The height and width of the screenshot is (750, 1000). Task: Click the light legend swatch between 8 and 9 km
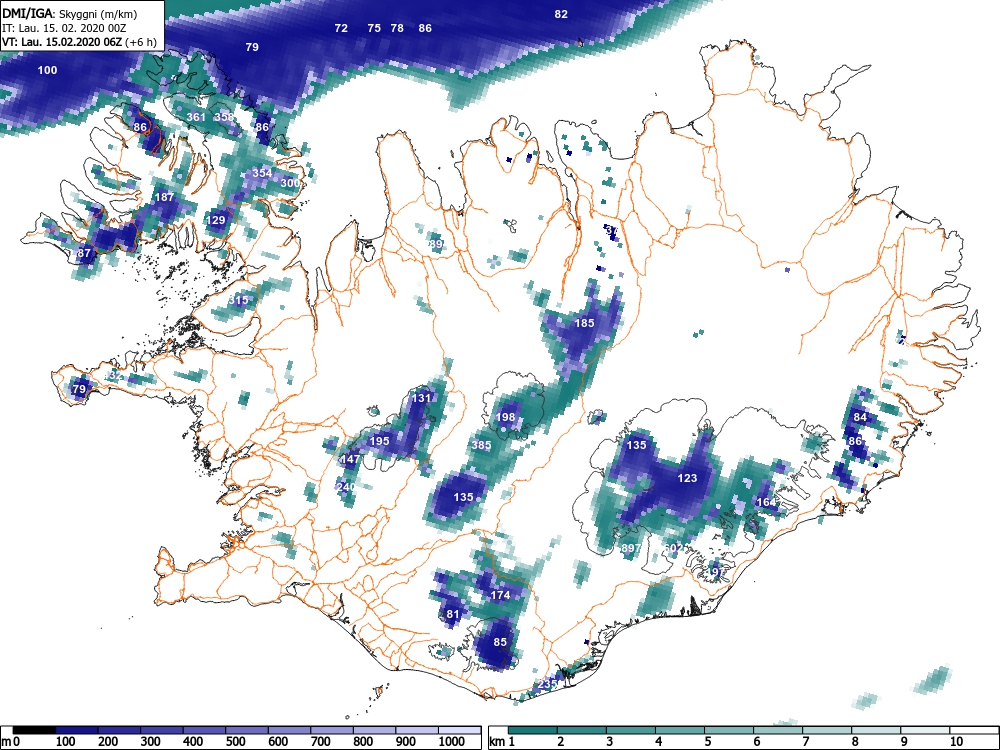point(876,730)
